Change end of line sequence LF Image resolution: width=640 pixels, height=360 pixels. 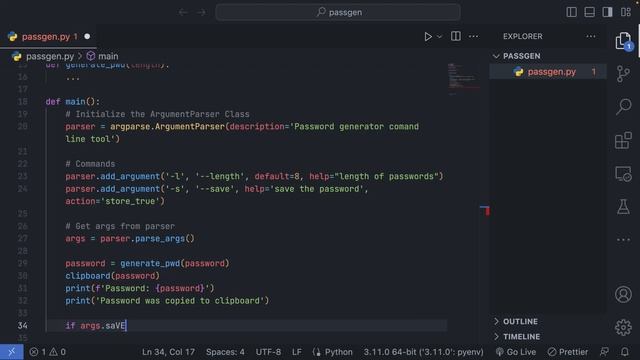(297, 352)
